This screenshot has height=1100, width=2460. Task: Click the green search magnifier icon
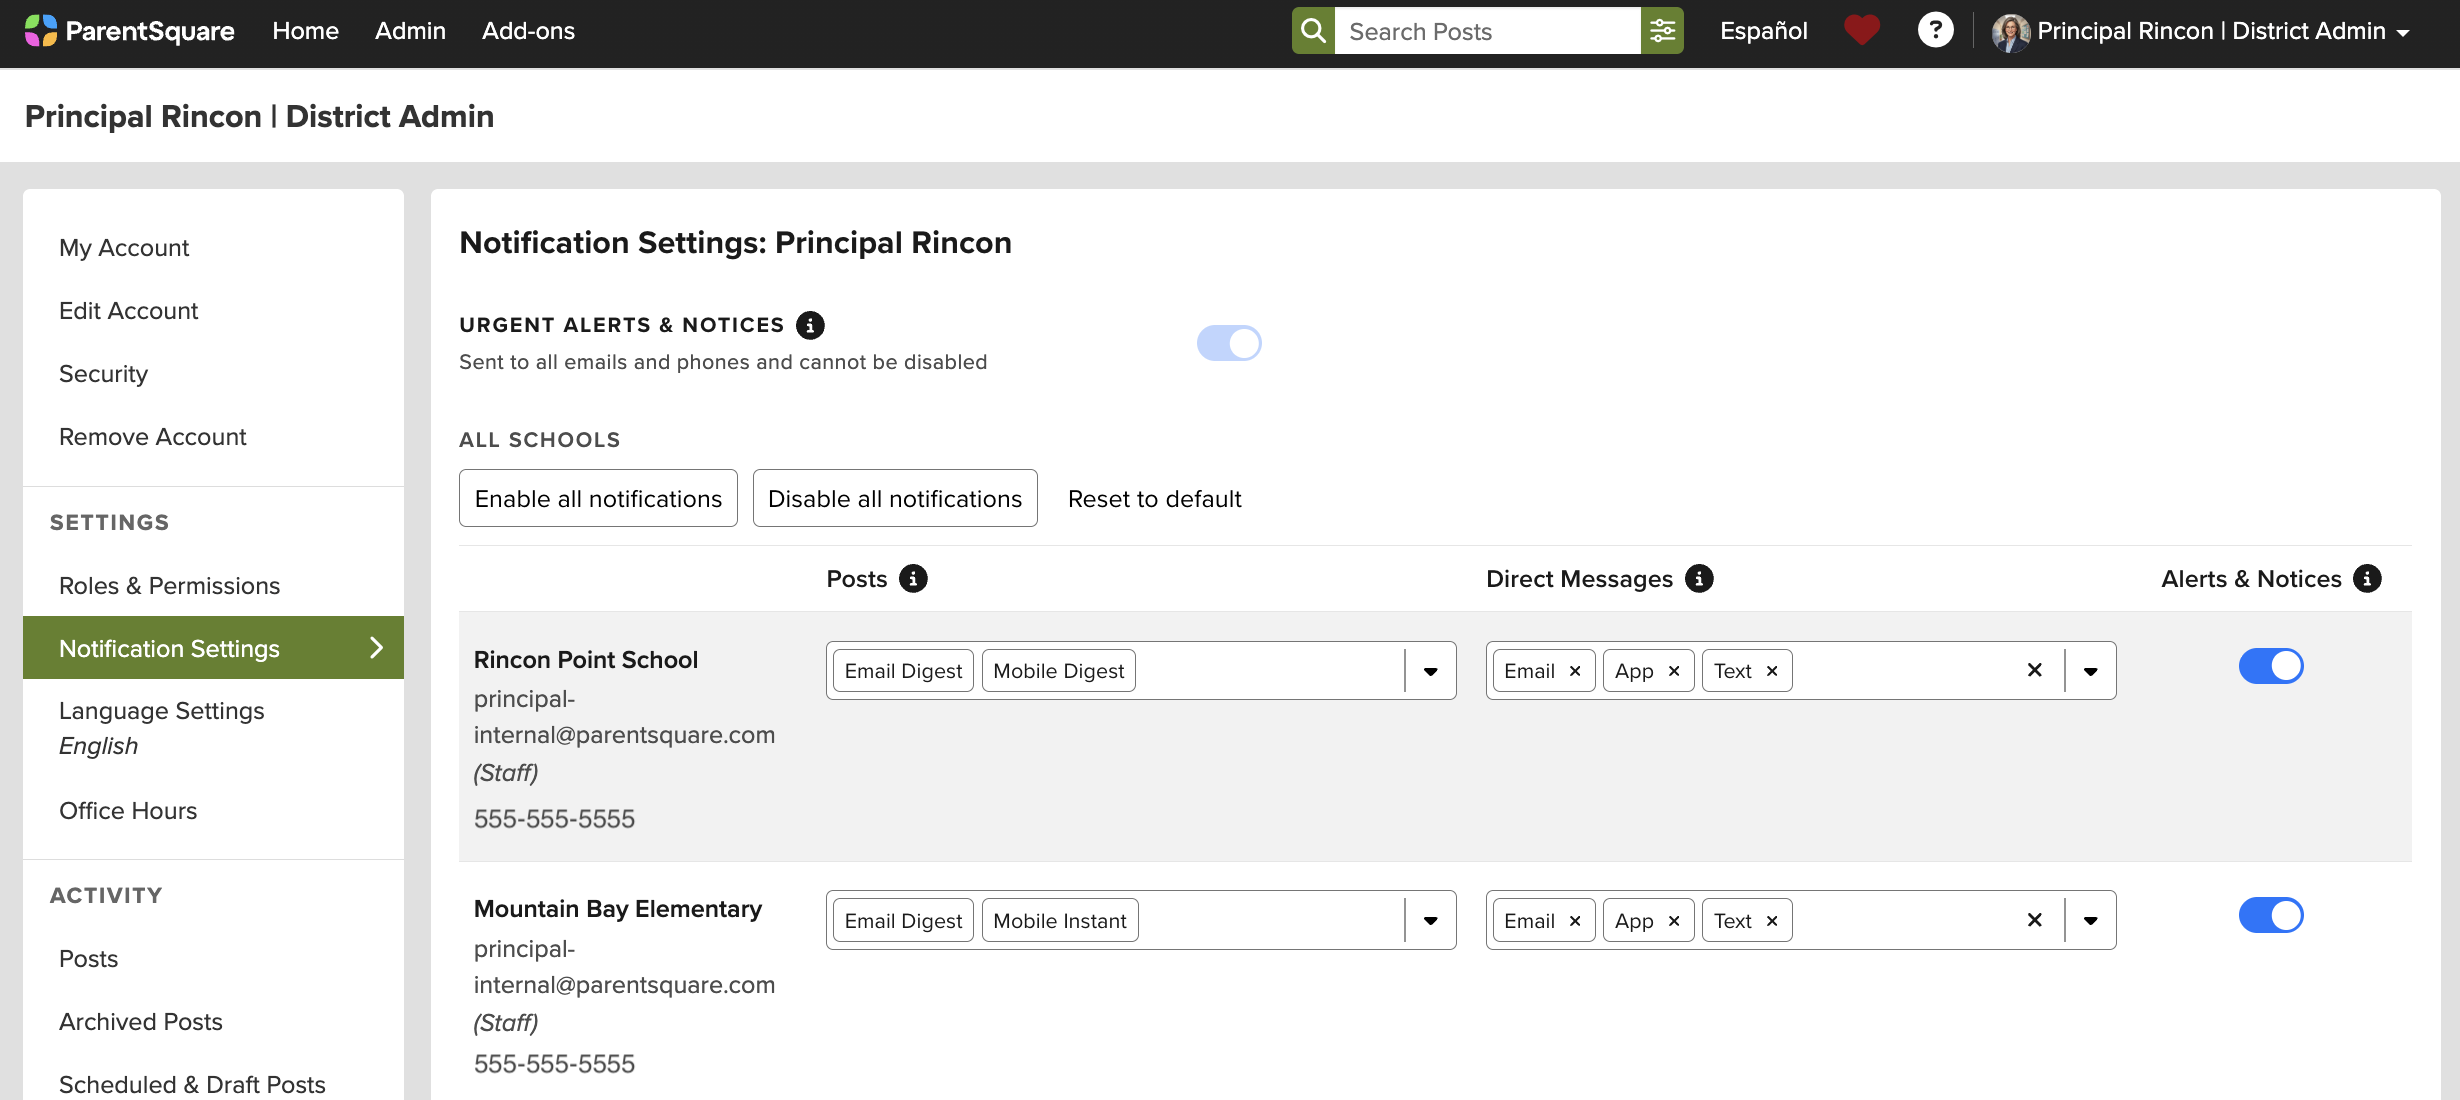(x=1313, y=31)
